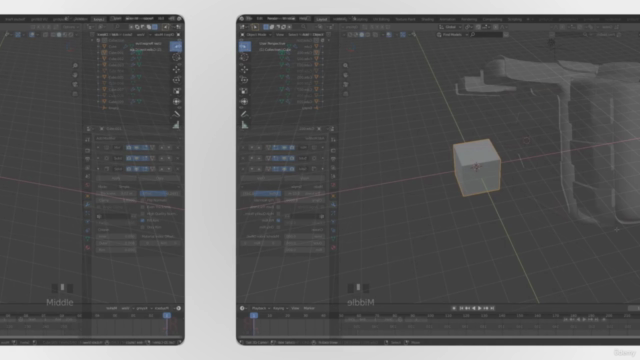Open the View menu in right viewport header
Screen dimensions: 640x360
pyautogui.click(x=280, y=35)
